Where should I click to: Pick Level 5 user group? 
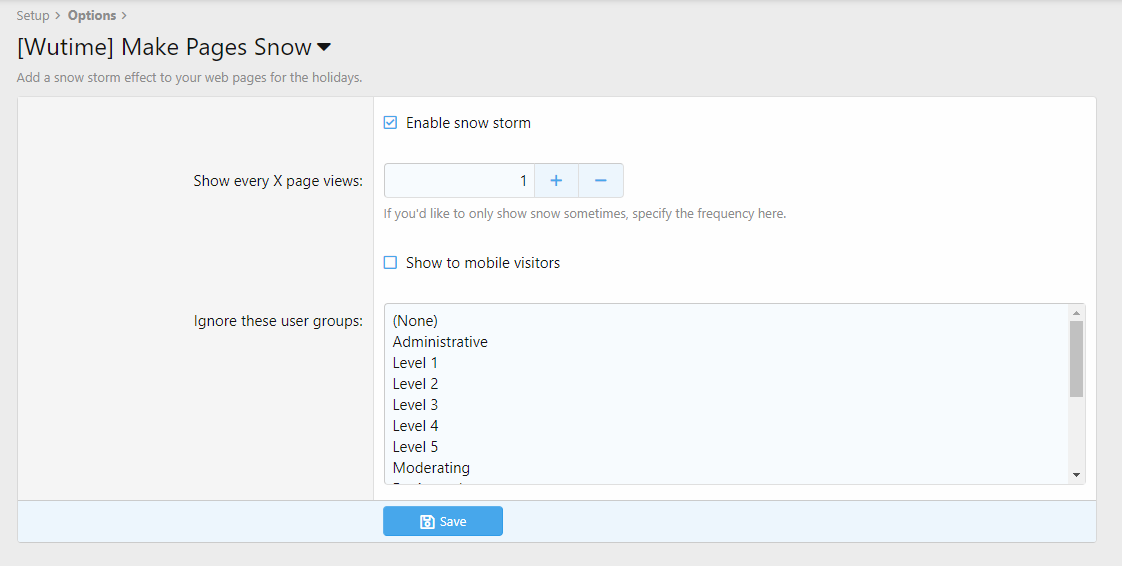(x=415, y=447)
